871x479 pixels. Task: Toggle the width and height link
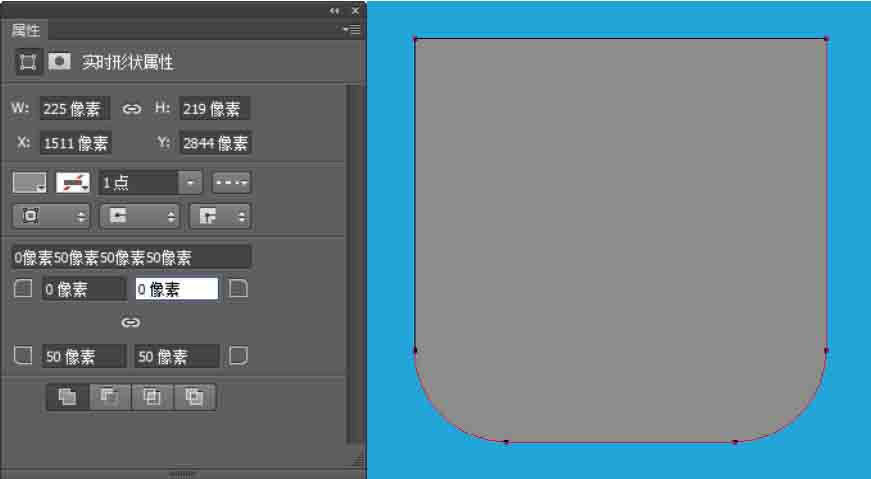point(131,109)
